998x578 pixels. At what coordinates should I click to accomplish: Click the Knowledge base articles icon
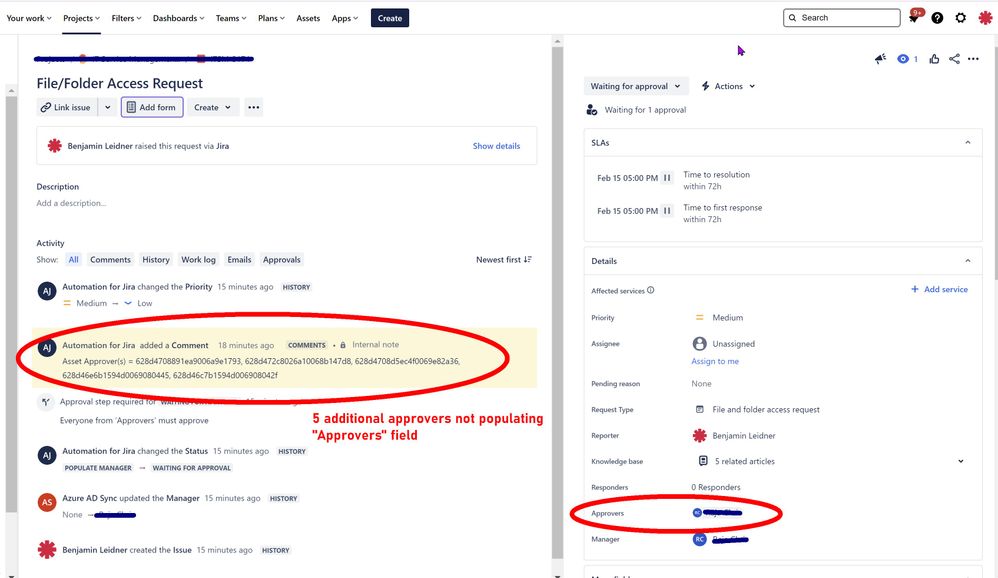[703, 461]
